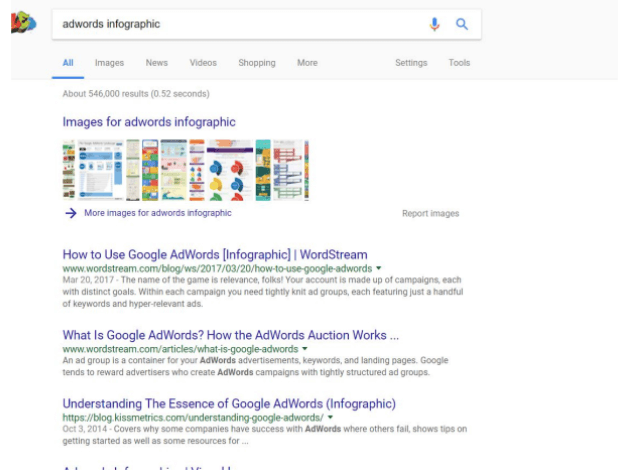
Task: Open the teal and yellow infographic thumbnail
Action: pyautogui.click(x=263, y=170)
